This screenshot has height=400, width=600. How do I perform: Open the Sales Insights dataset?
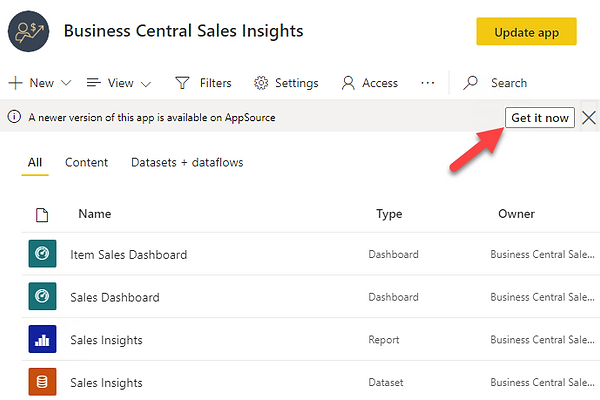pos(106,383)
